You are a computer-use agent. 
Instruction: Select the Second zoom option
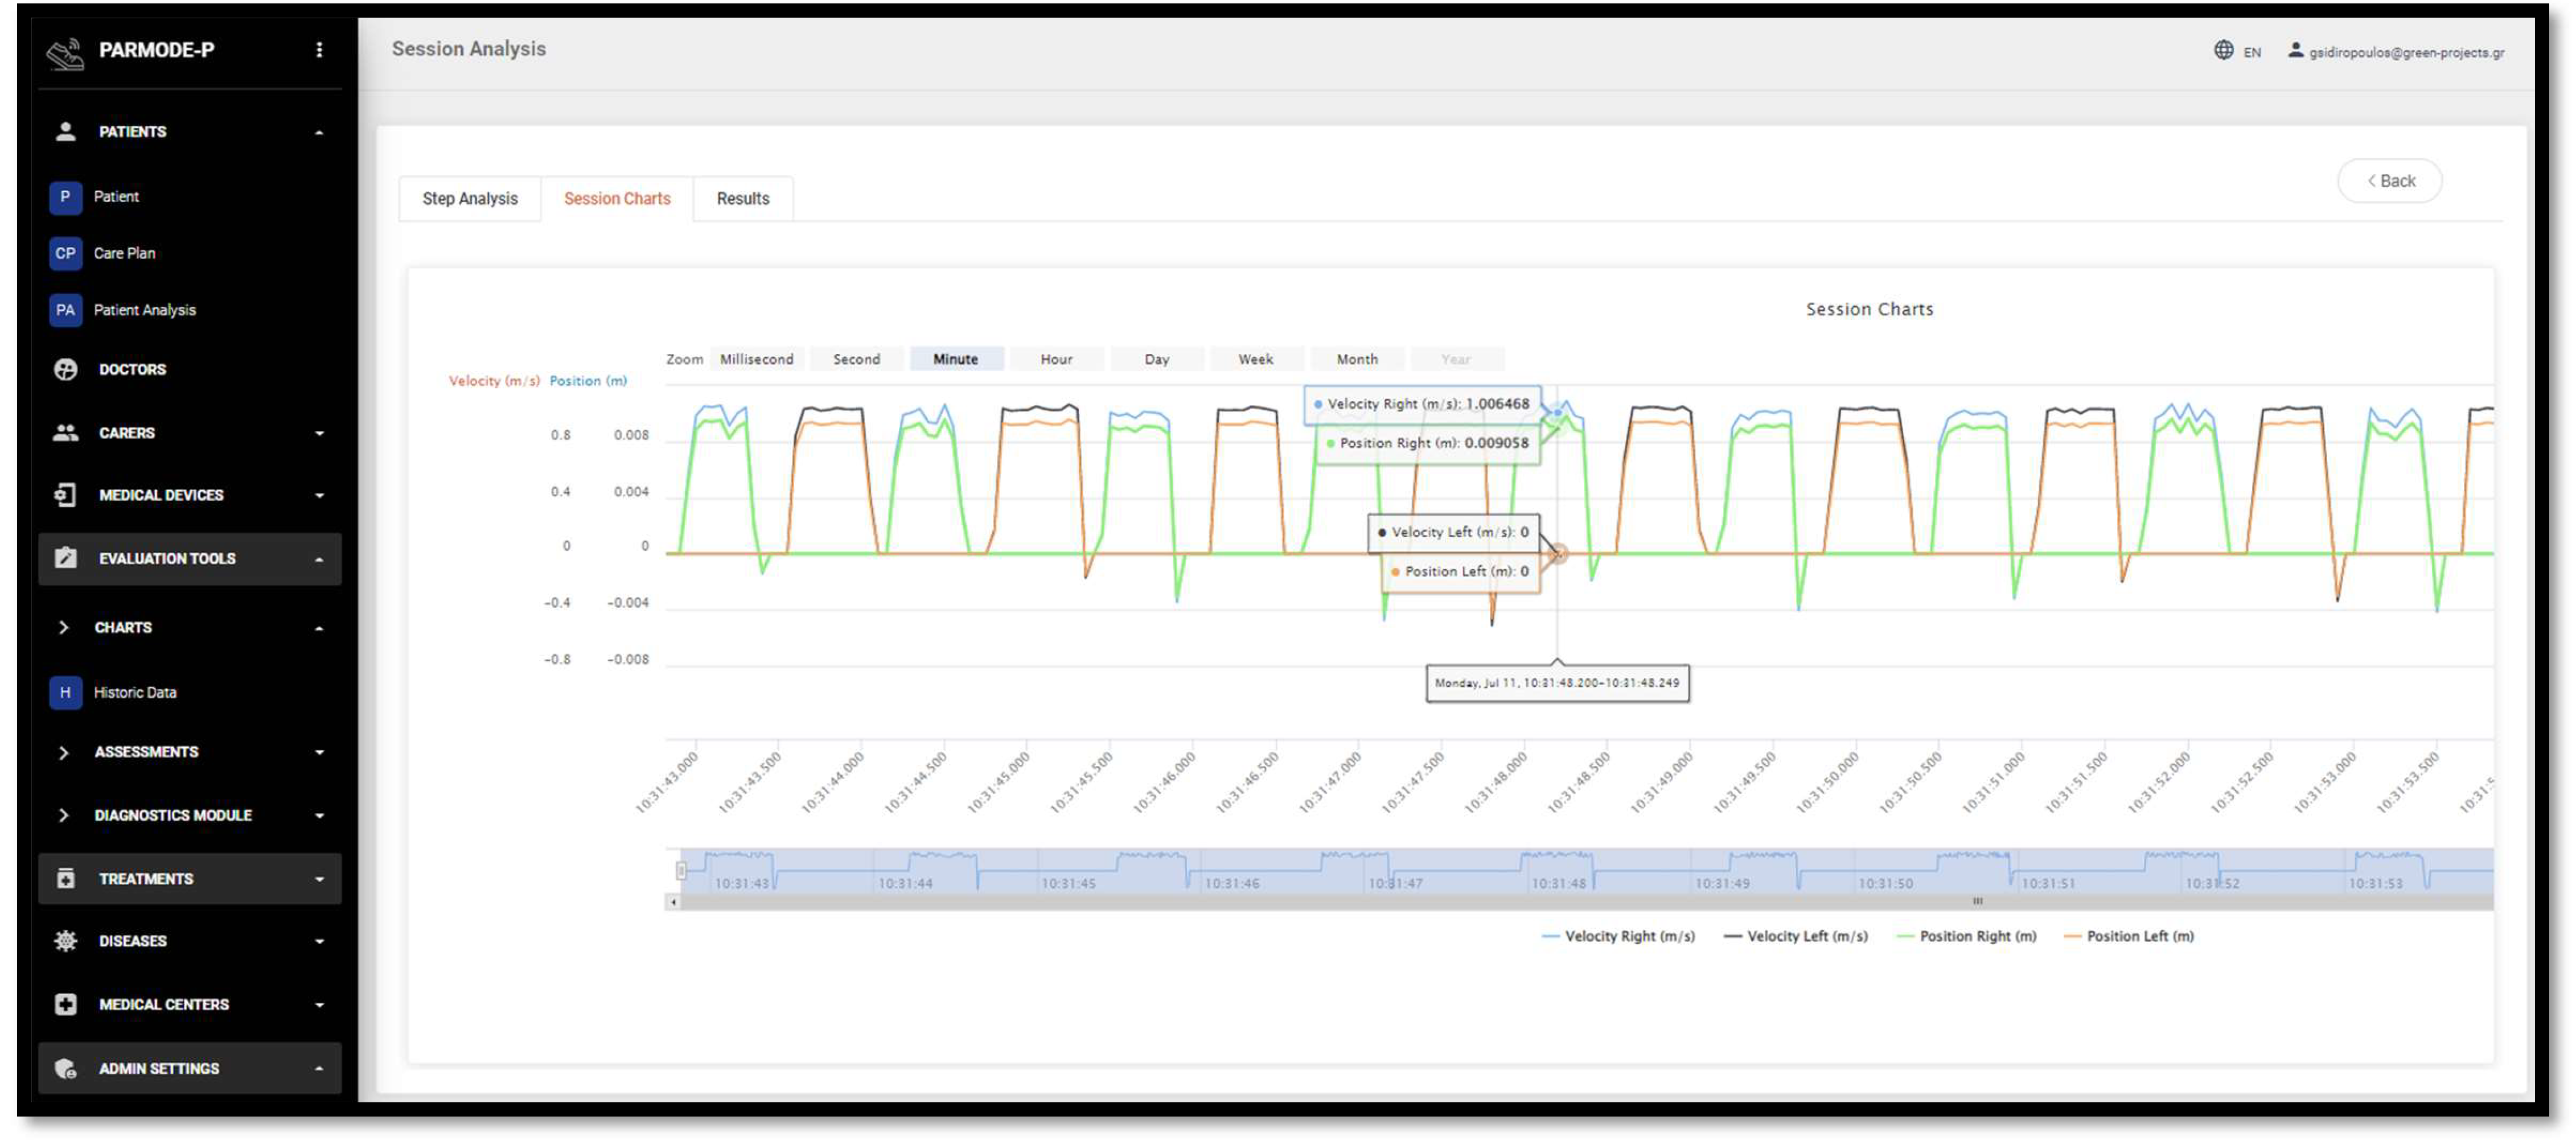(857, 359)
